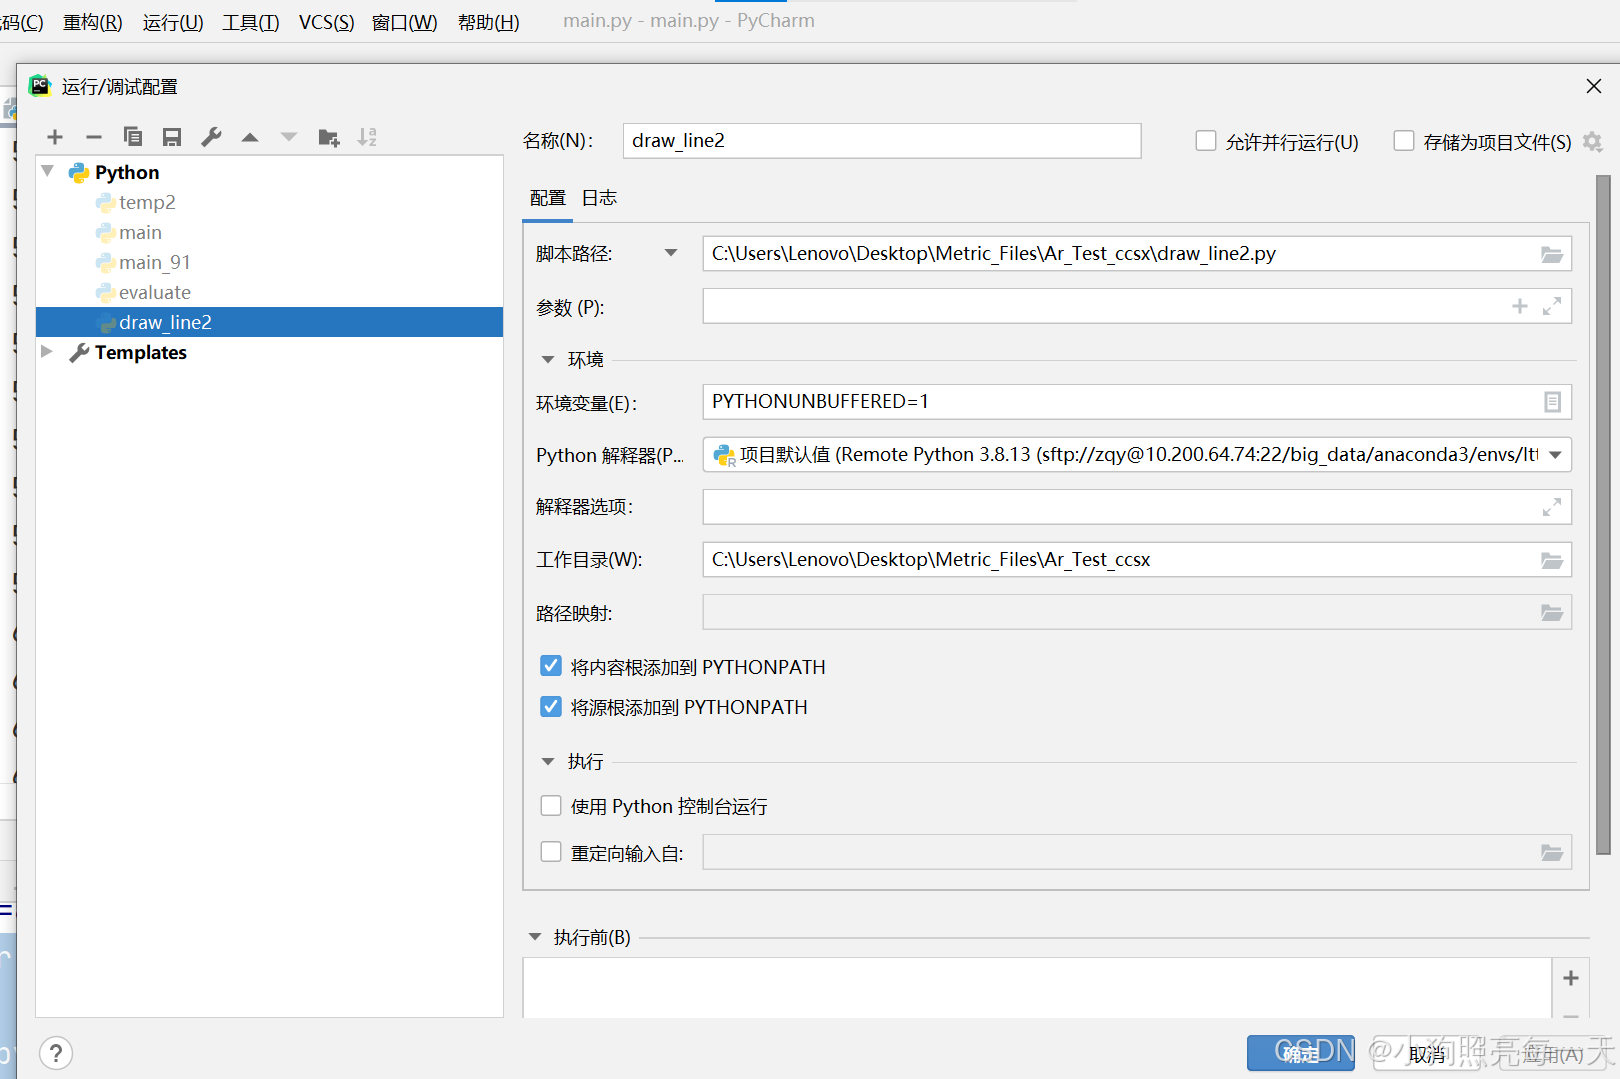Expand the Templates tree node

[47, 352]
